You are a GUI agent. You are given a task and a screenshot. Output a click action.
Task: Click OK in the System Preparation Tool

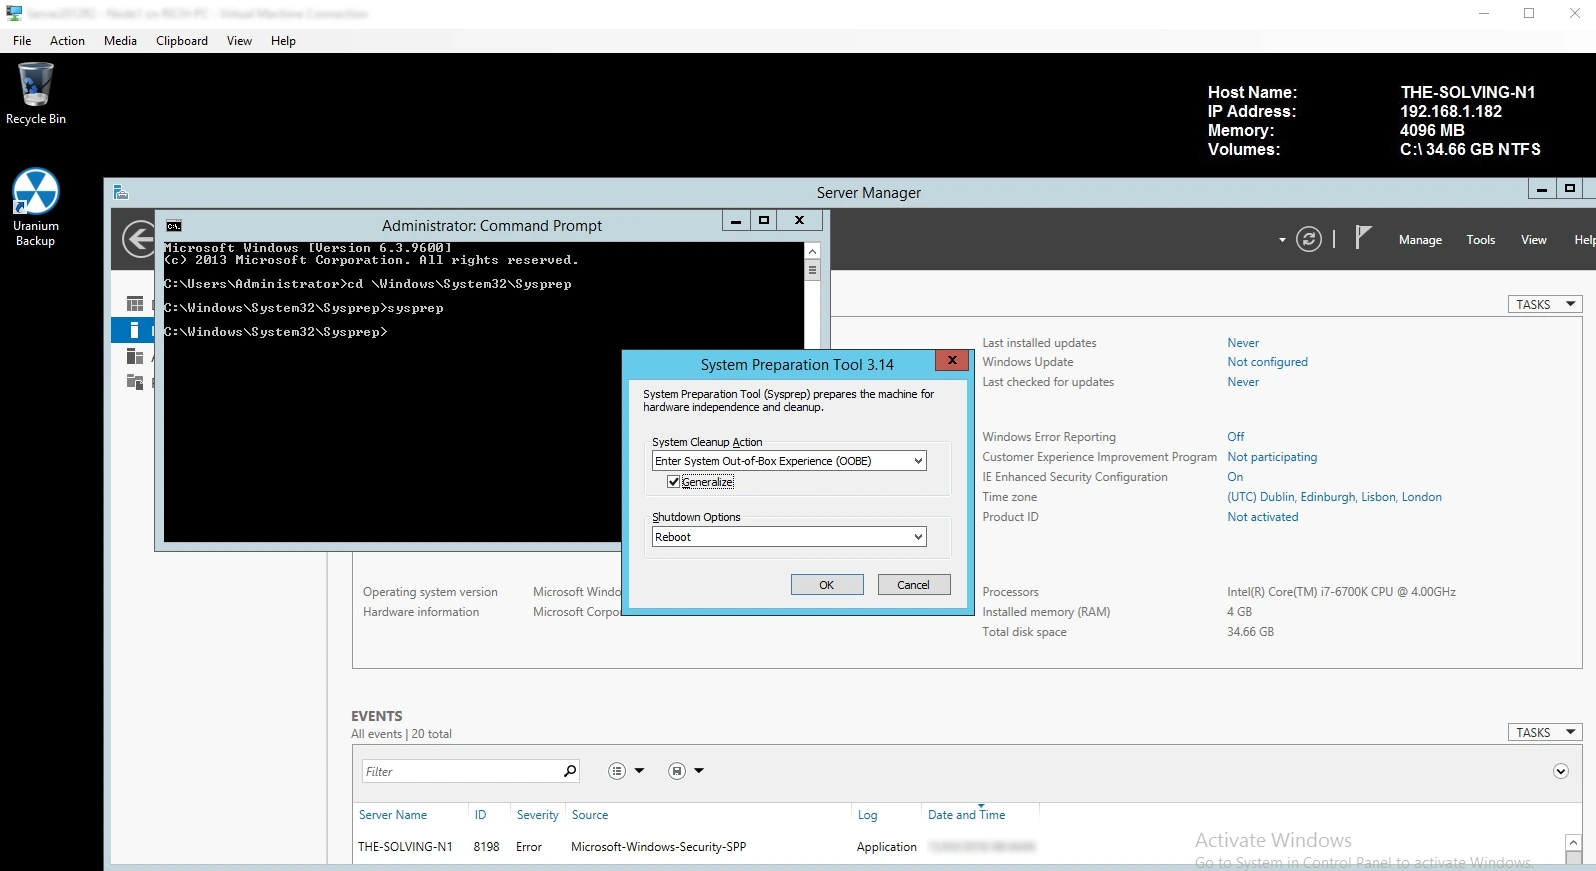pyautogui.click(x=827, y=585)
